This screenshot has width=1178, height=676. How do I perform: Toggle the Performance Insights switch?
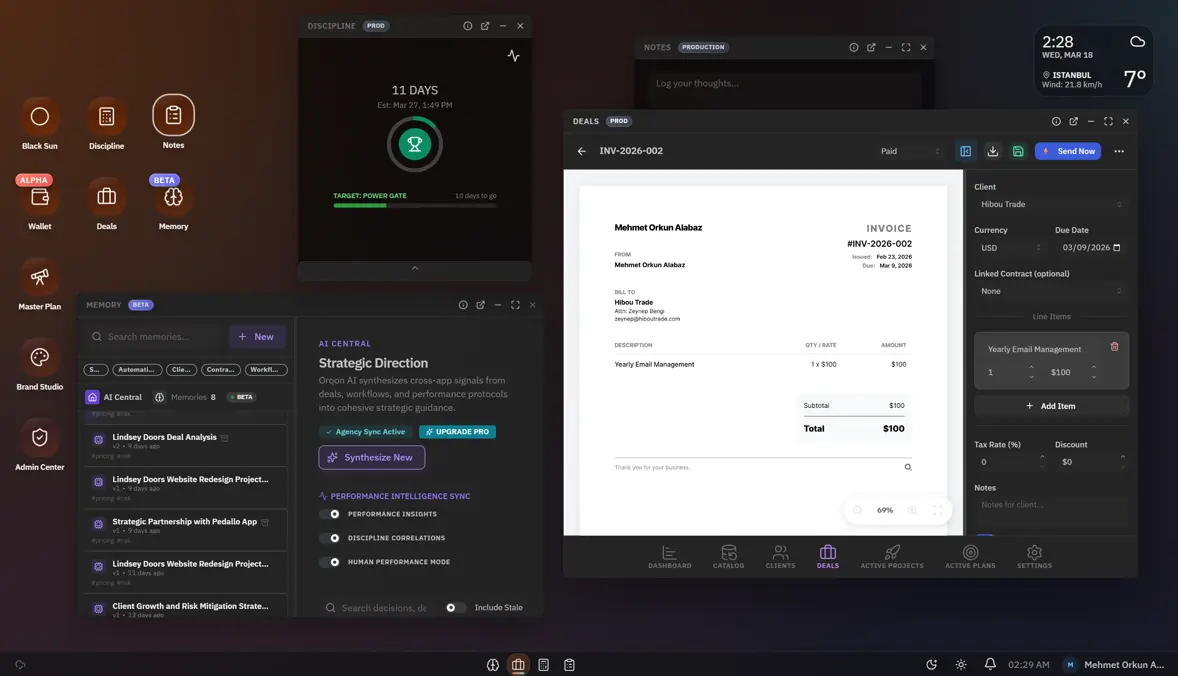[330, 514]
